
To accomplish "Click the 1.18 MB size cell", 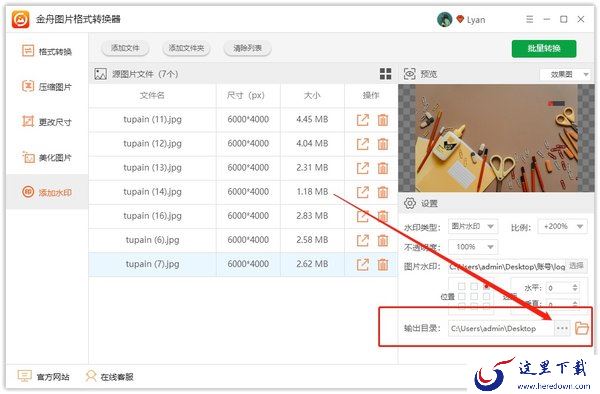I will 312,192.
